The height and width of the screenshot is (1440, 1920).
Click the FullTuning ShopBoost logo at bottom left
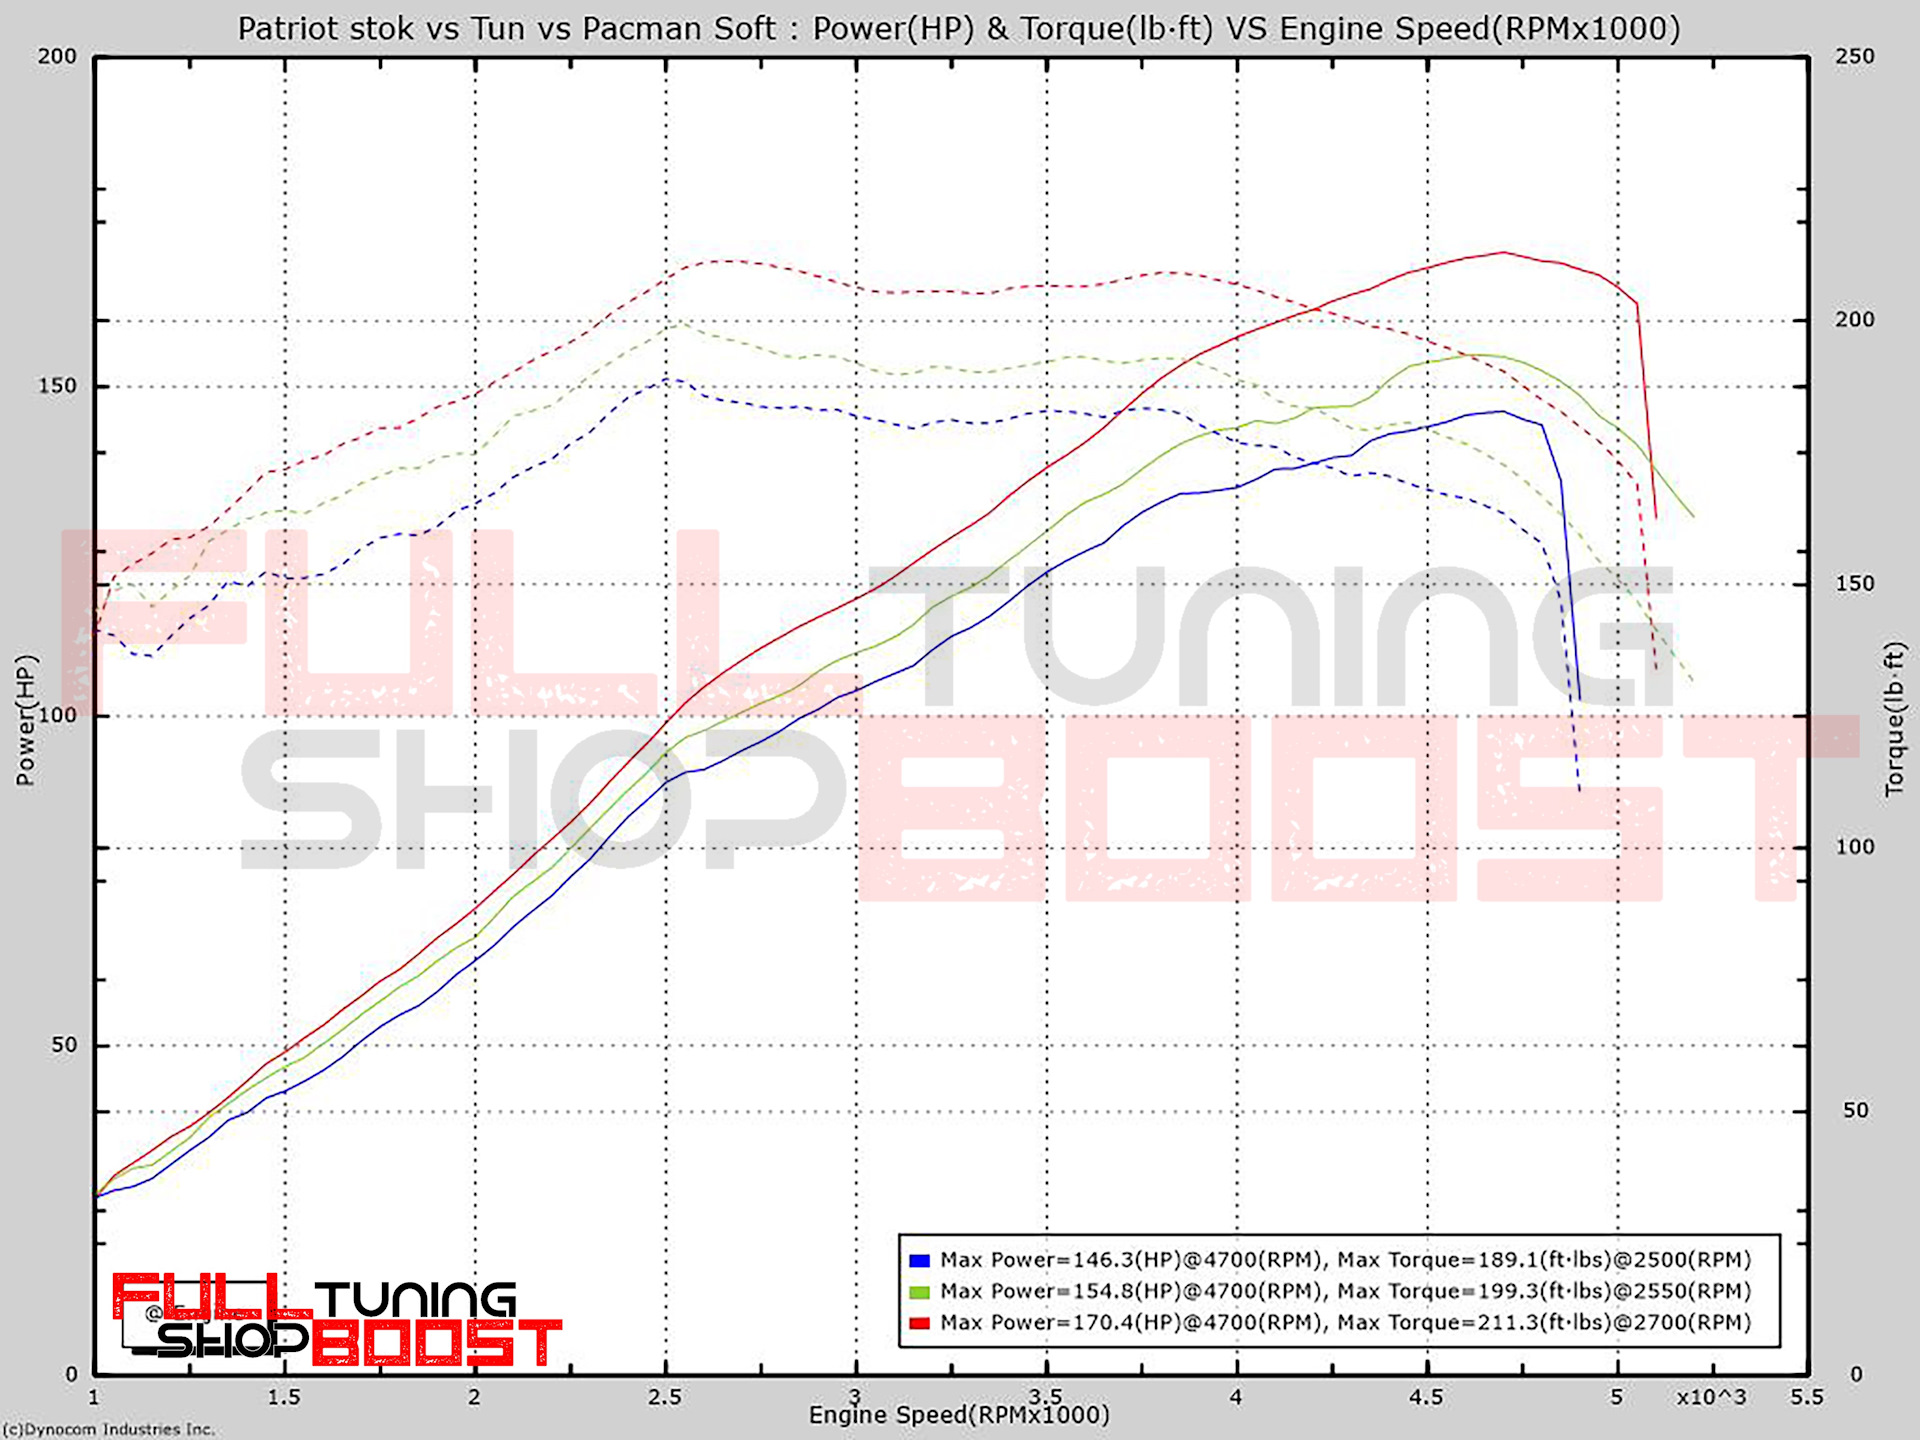pos(336,1320)
